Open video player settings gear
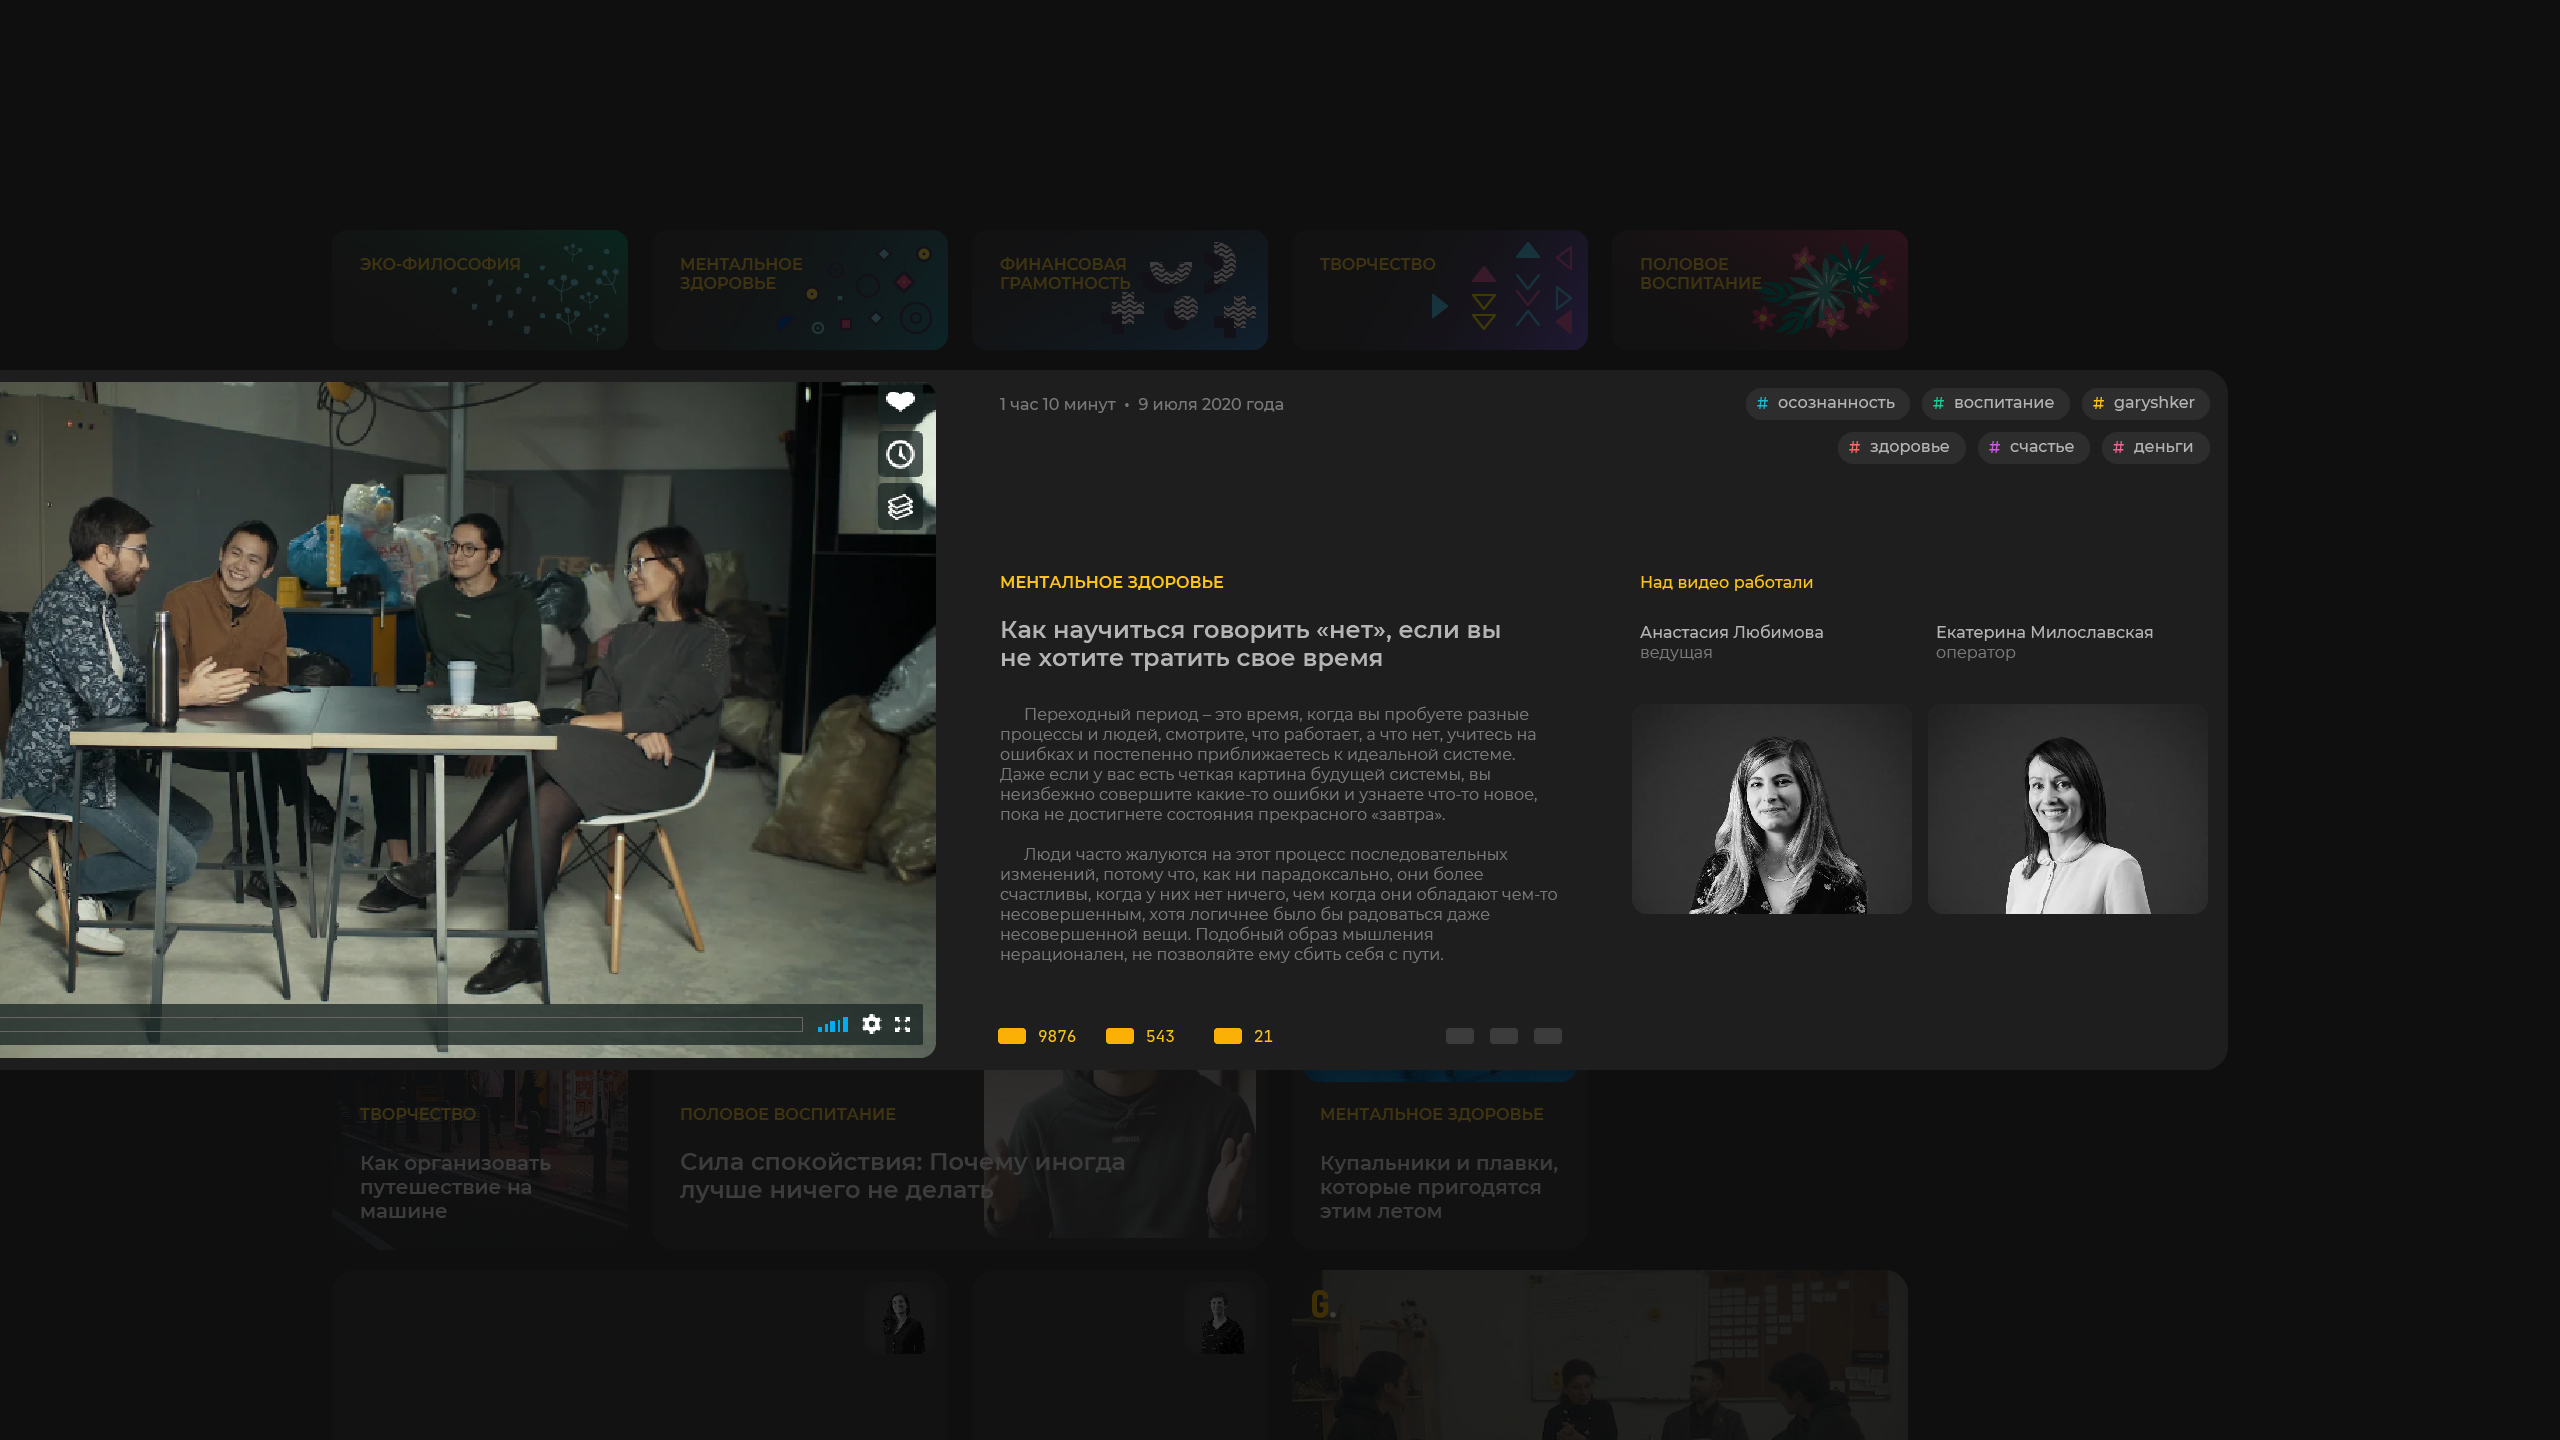Screen dimensions: 2560x1440 pos(871,1024)
